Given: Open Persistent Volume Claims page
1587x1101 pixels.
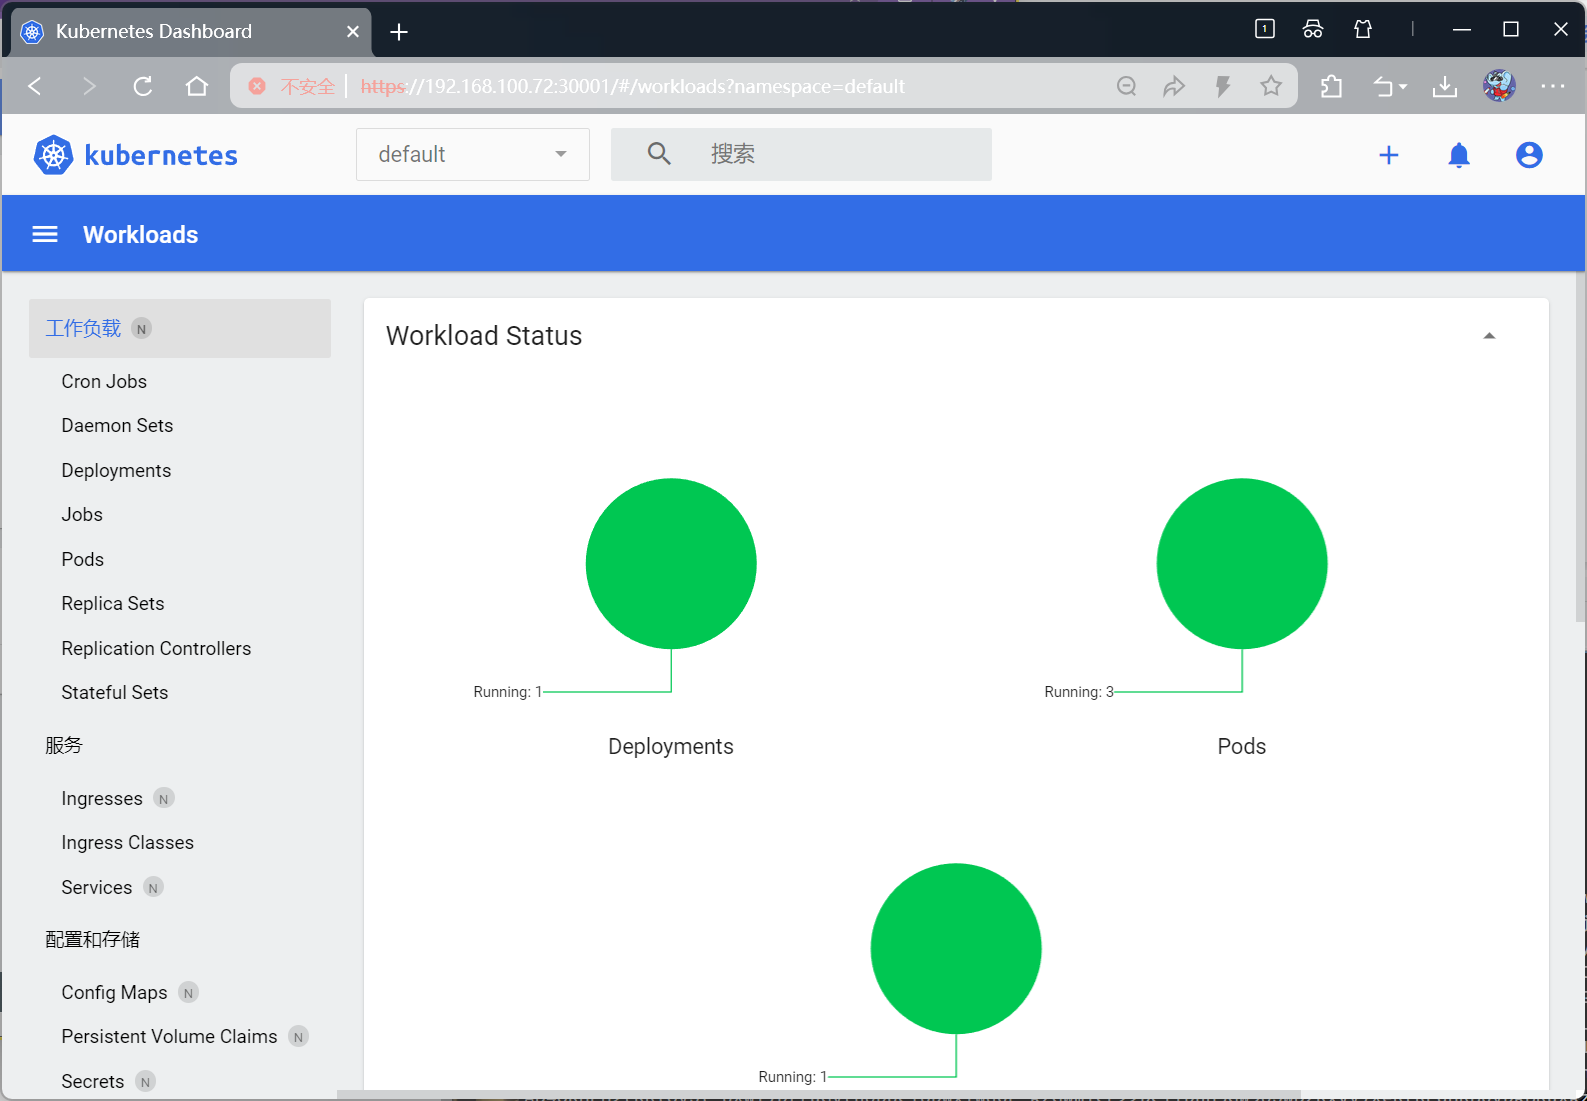Looking at the screenshot, I should pos(169,1036).
